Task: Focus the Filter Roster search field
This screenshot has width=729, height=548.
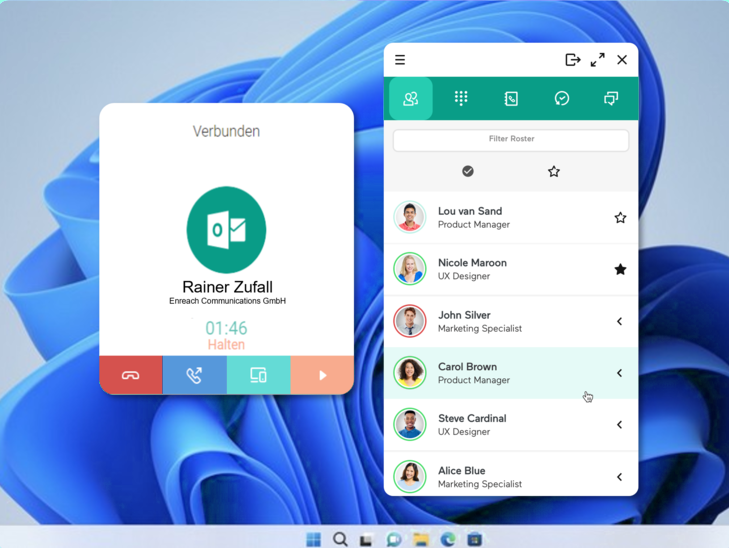Action: tap(511, 139)
